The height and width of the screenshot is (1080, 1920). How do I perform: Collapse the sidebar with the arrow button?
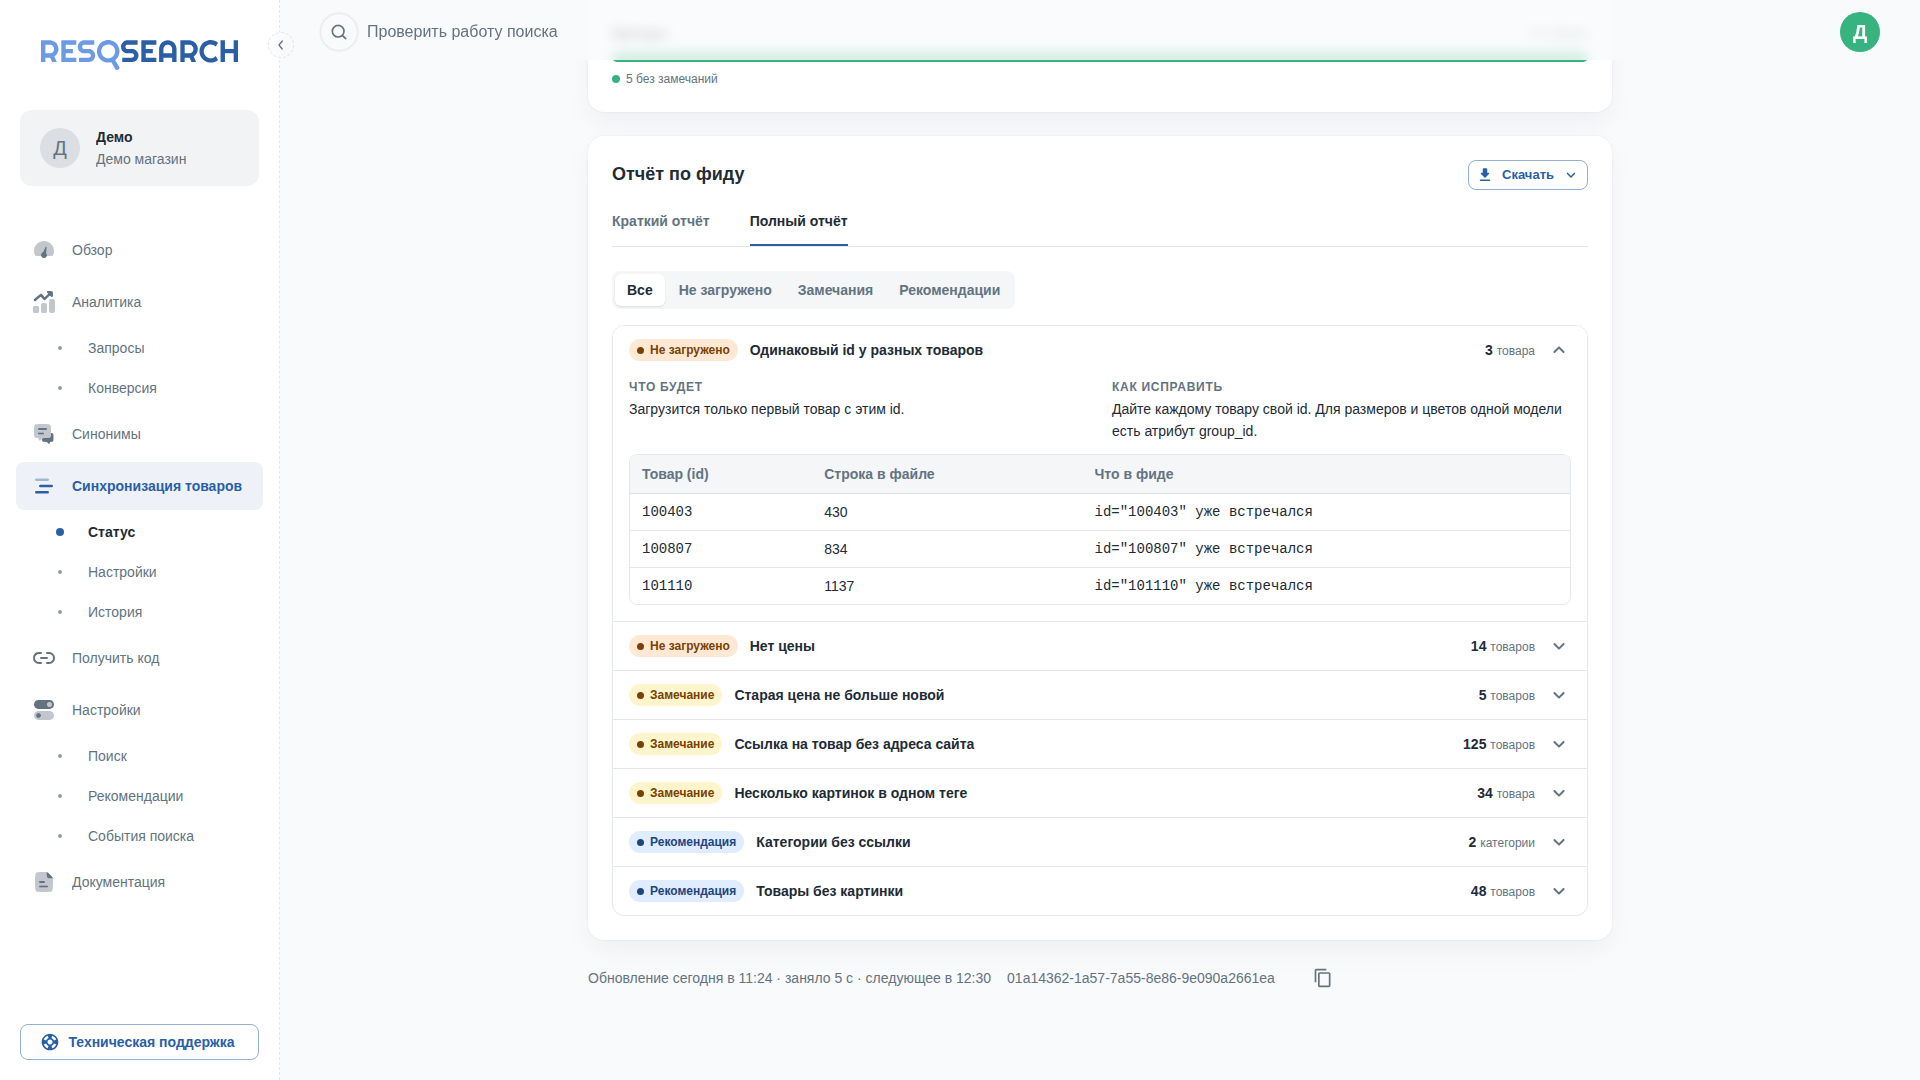281,45
